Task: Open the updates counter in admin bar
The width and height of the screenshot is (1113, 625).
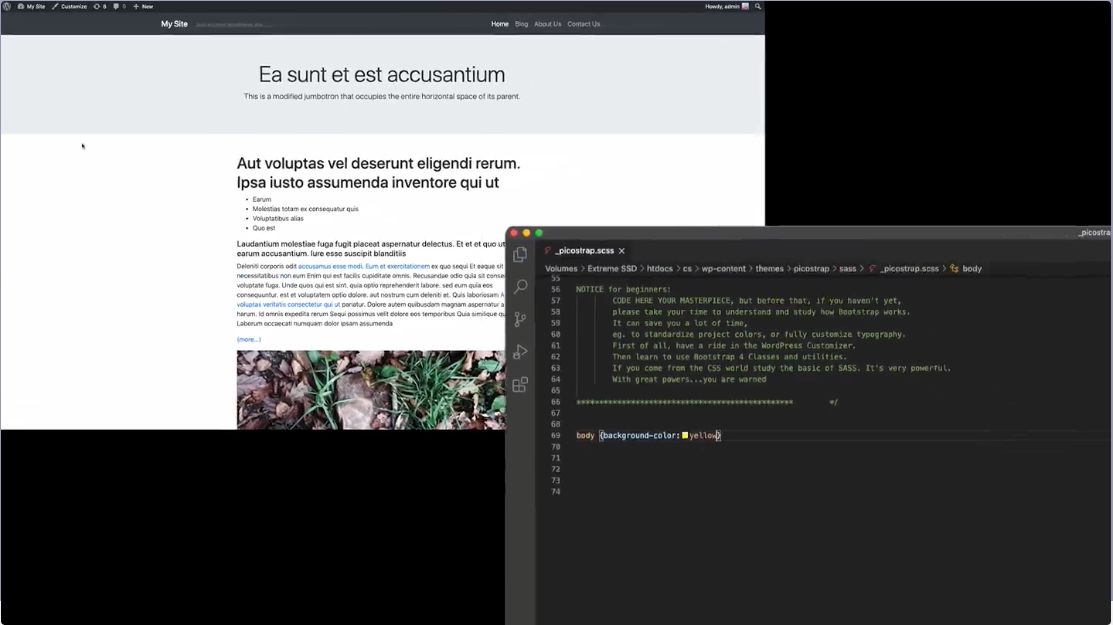Action: click(x=100, y=6)
